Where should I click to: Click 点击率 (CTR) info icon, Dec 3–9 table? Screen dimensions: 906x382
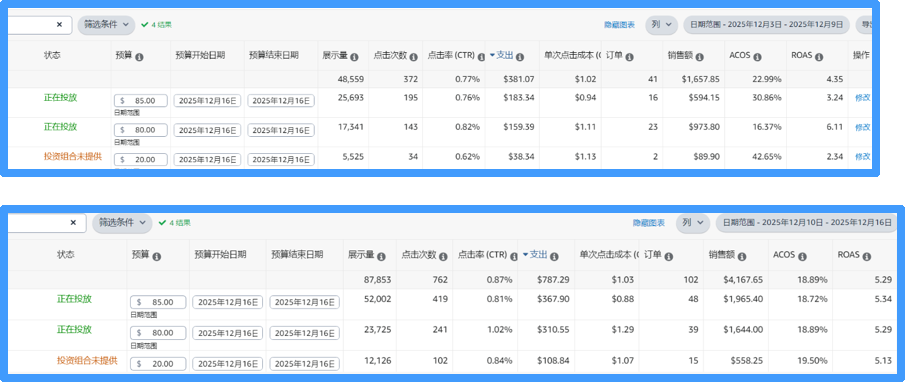click(x=481, y=57)
